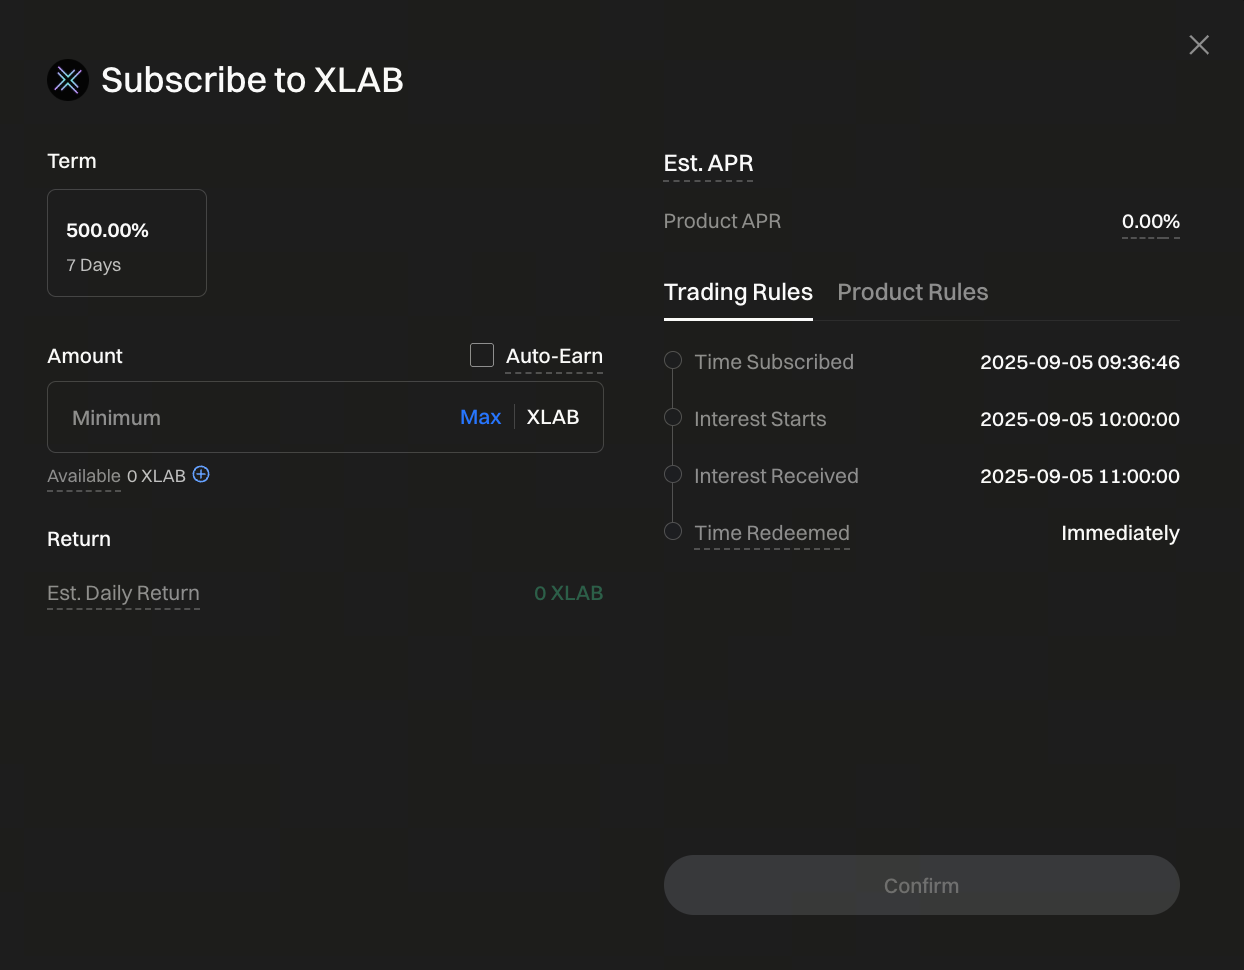Close the Subscribe to XLAB dialog
This screenshot has height=970, width=1244.
tap(1199, 45)
